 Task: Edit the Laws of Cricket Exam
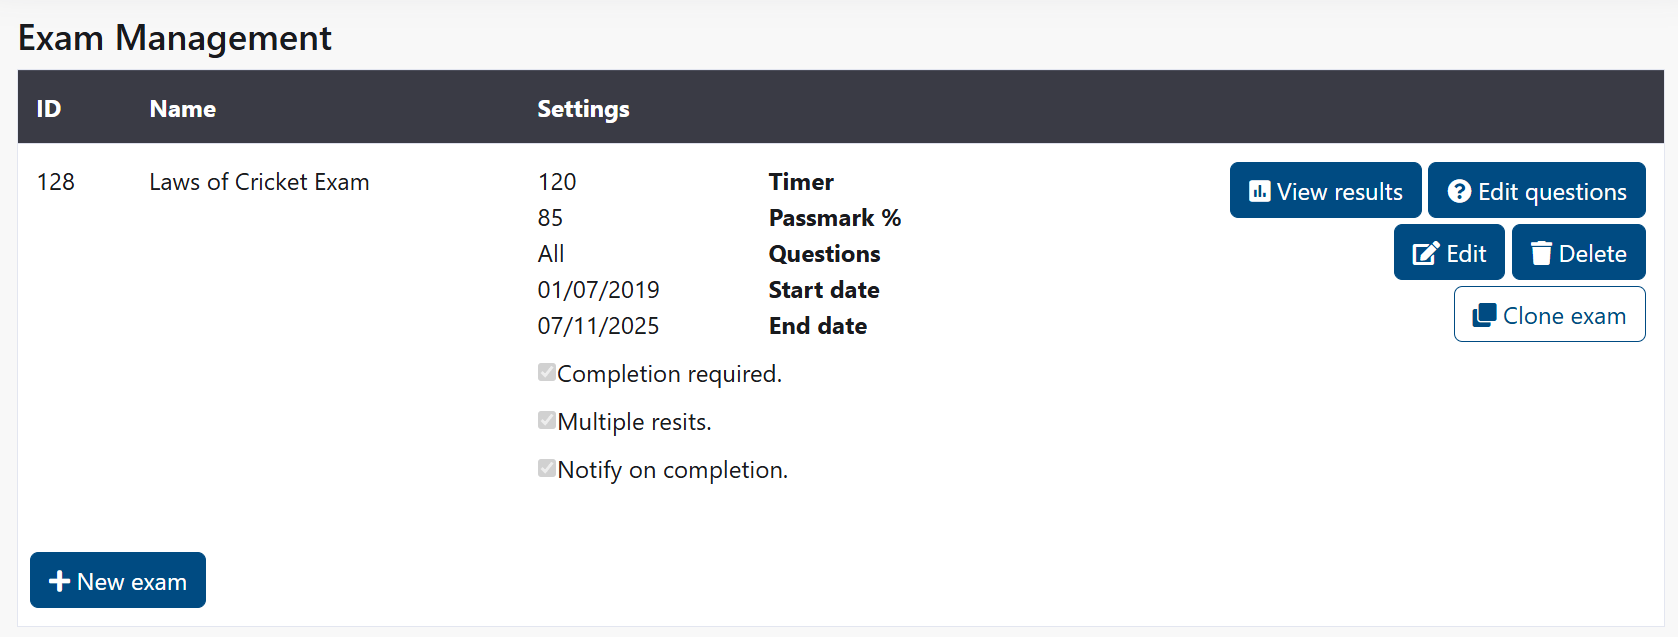click(1448, 252)
